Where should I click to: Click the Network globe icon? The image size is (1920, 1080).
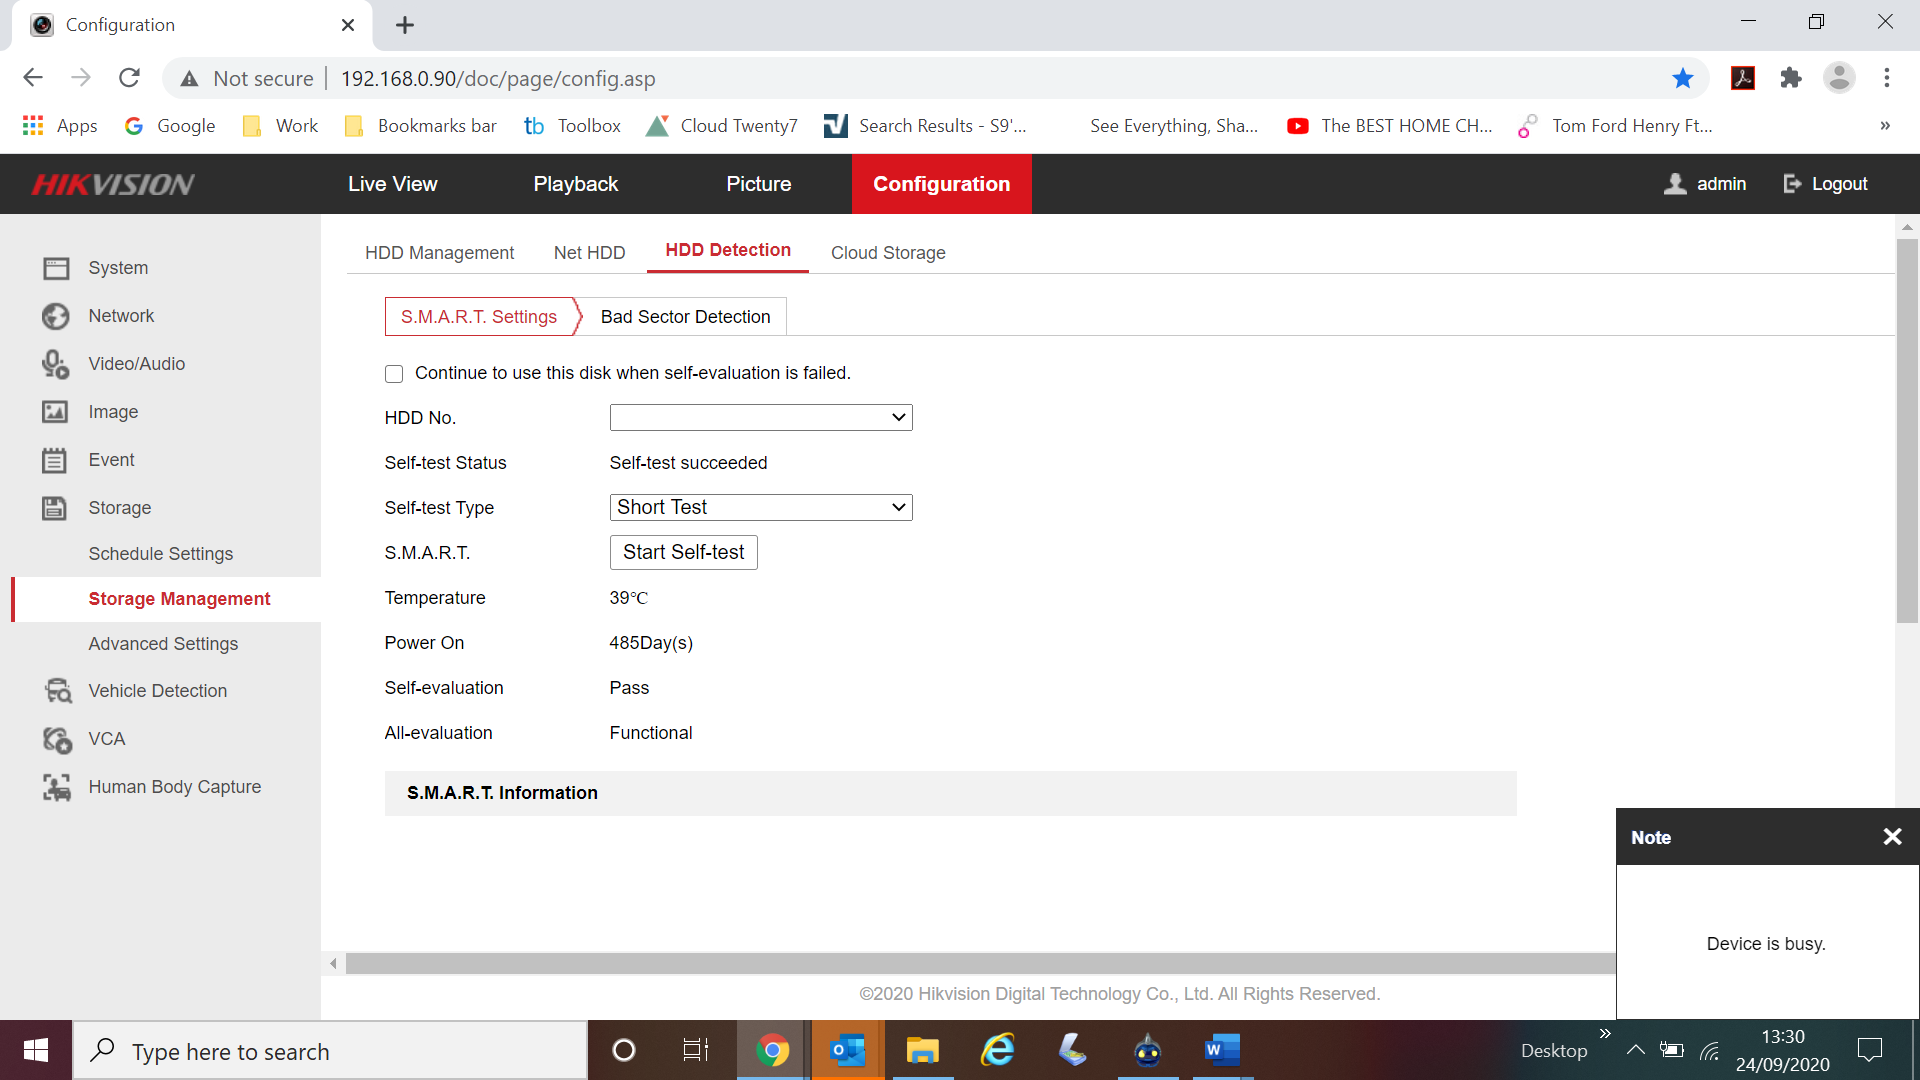click(x=56, y=316)
